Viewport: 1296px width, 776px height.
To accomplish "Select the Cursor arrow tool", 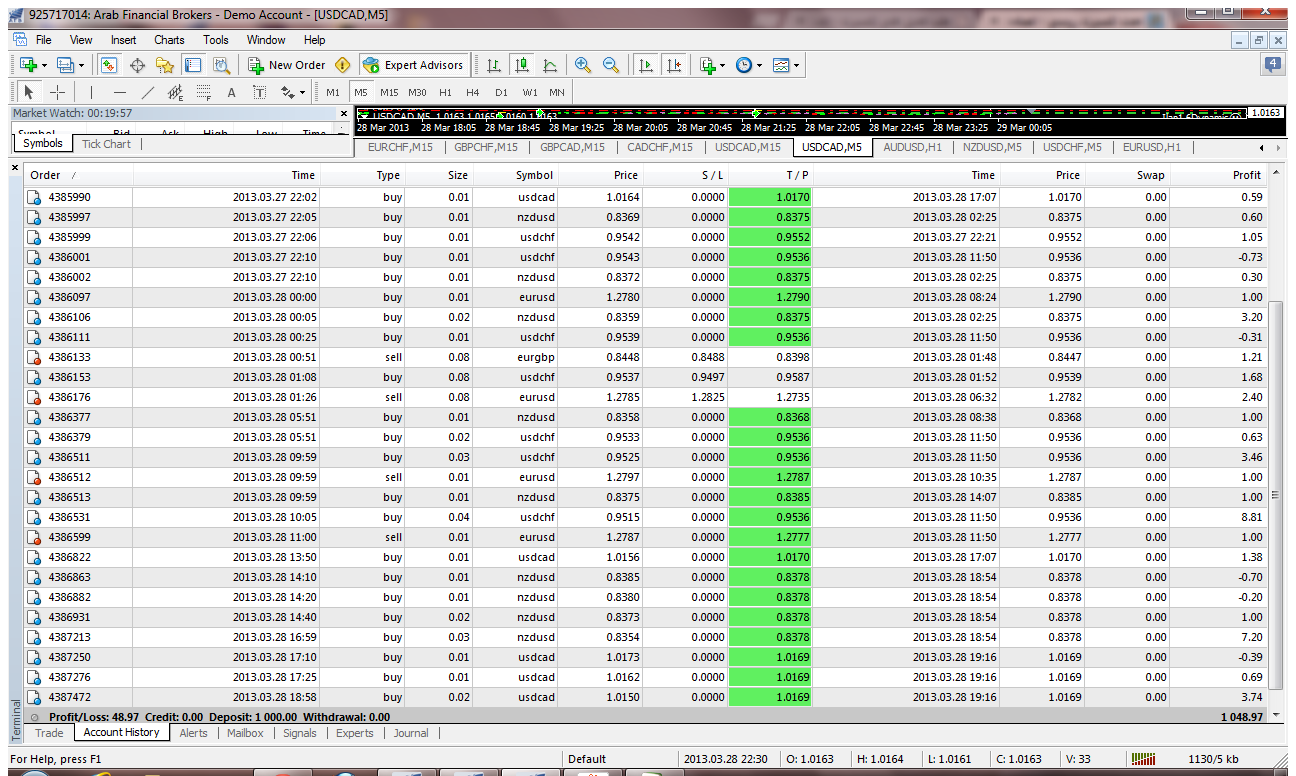I will point(28,92).
